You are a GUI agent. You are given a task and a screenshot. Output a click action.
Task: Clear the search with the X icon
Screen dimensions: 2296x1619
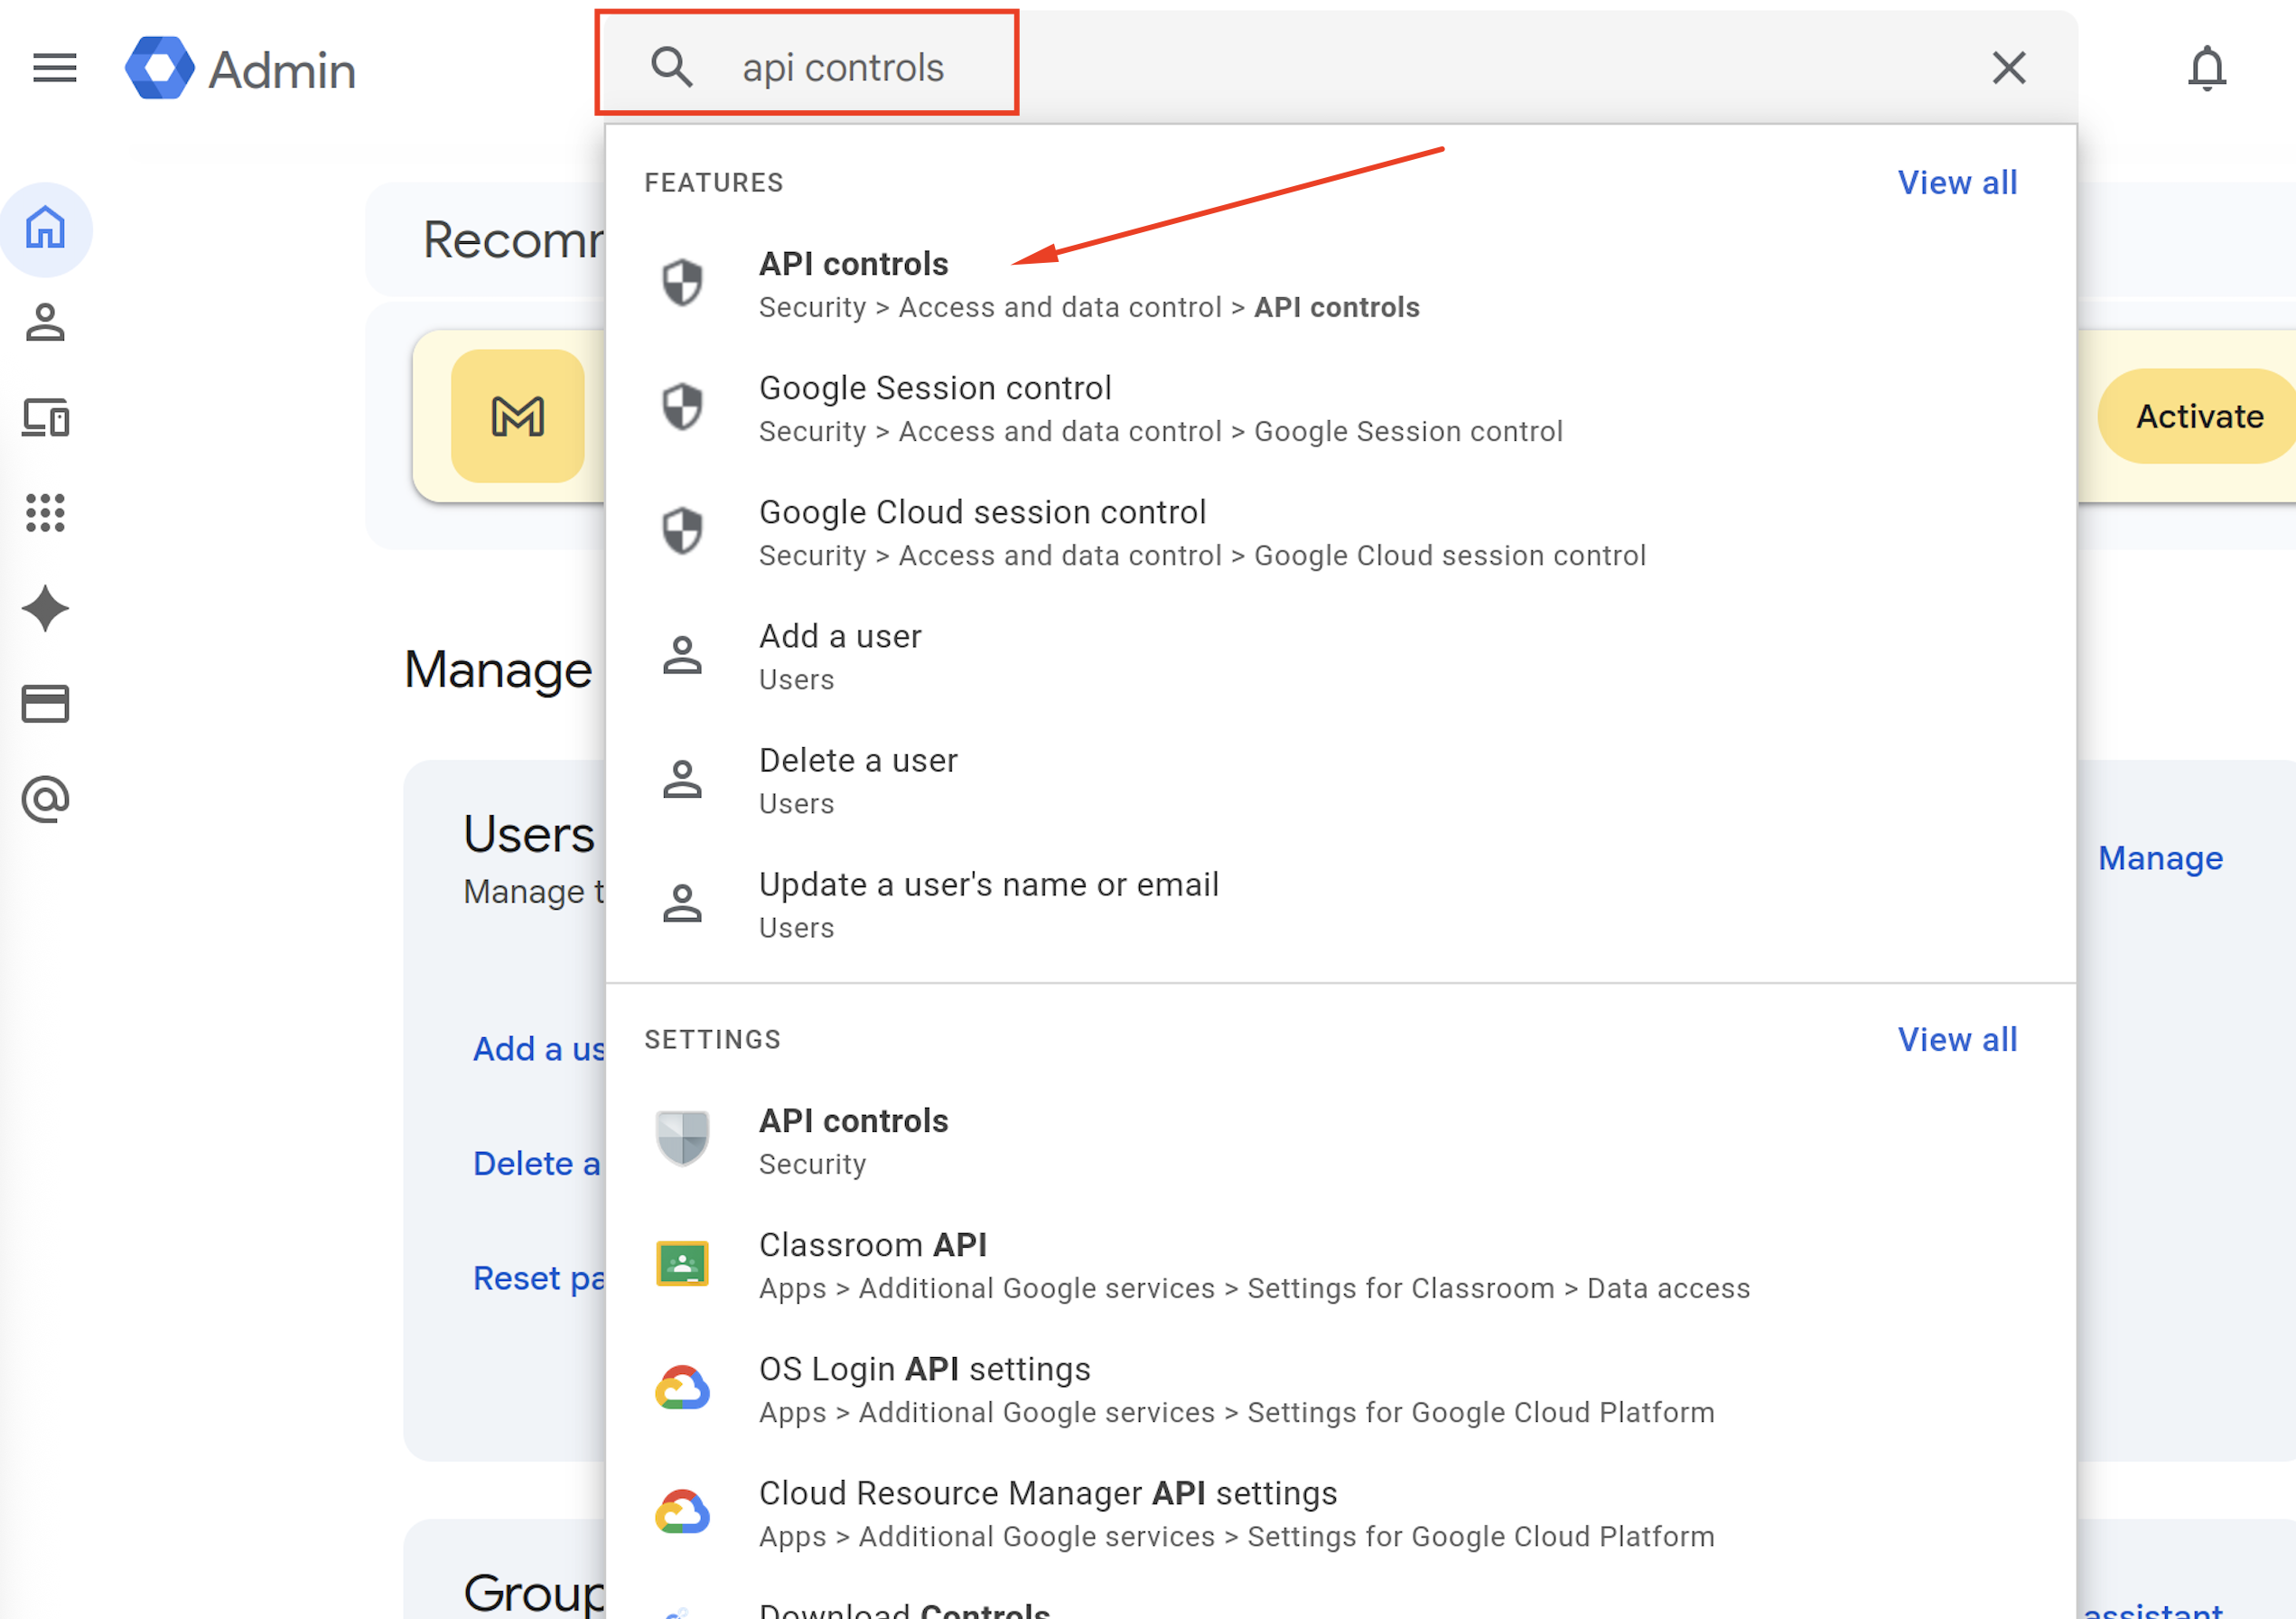pos(2008,68)
